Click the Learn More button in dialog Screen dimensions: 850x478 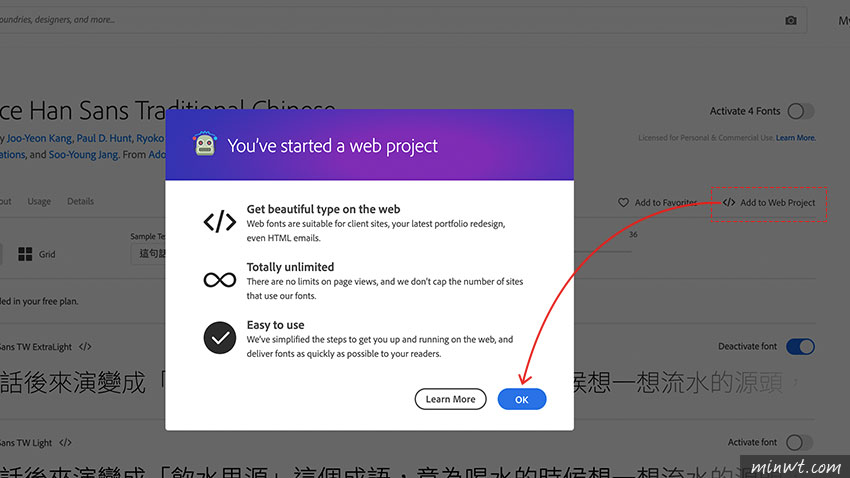coord(450,399)
